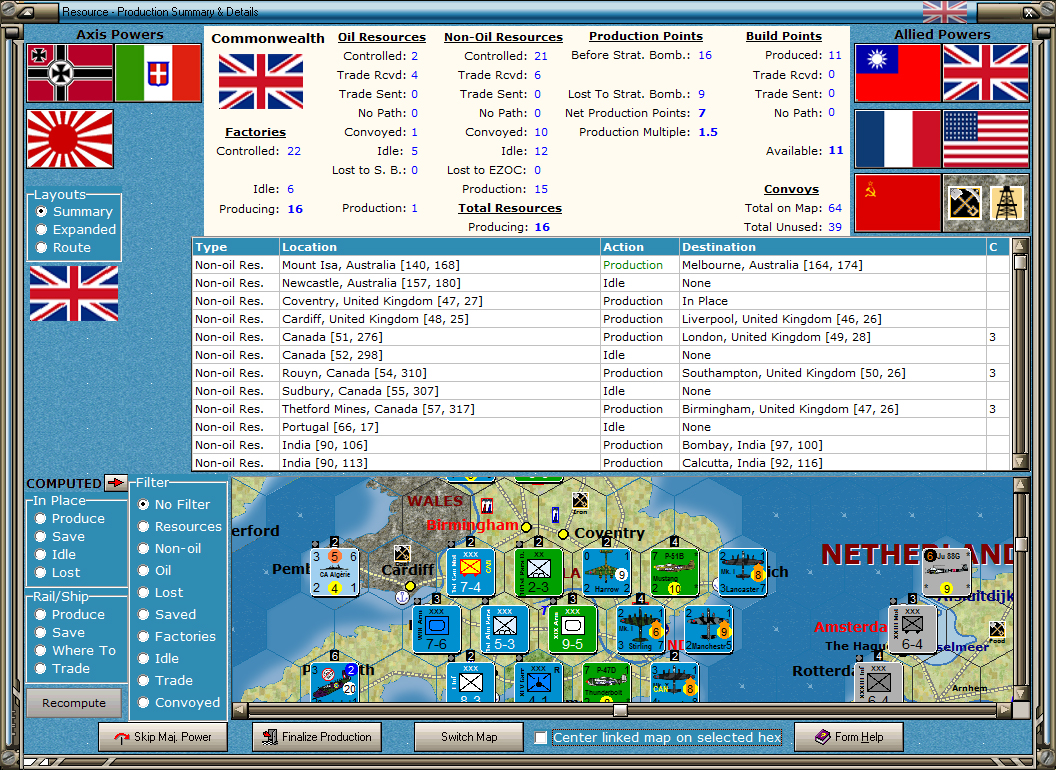Click the table scrollbar down arrow
The width and height of the screenshot is (1056, 770).
coord(1020,461)
